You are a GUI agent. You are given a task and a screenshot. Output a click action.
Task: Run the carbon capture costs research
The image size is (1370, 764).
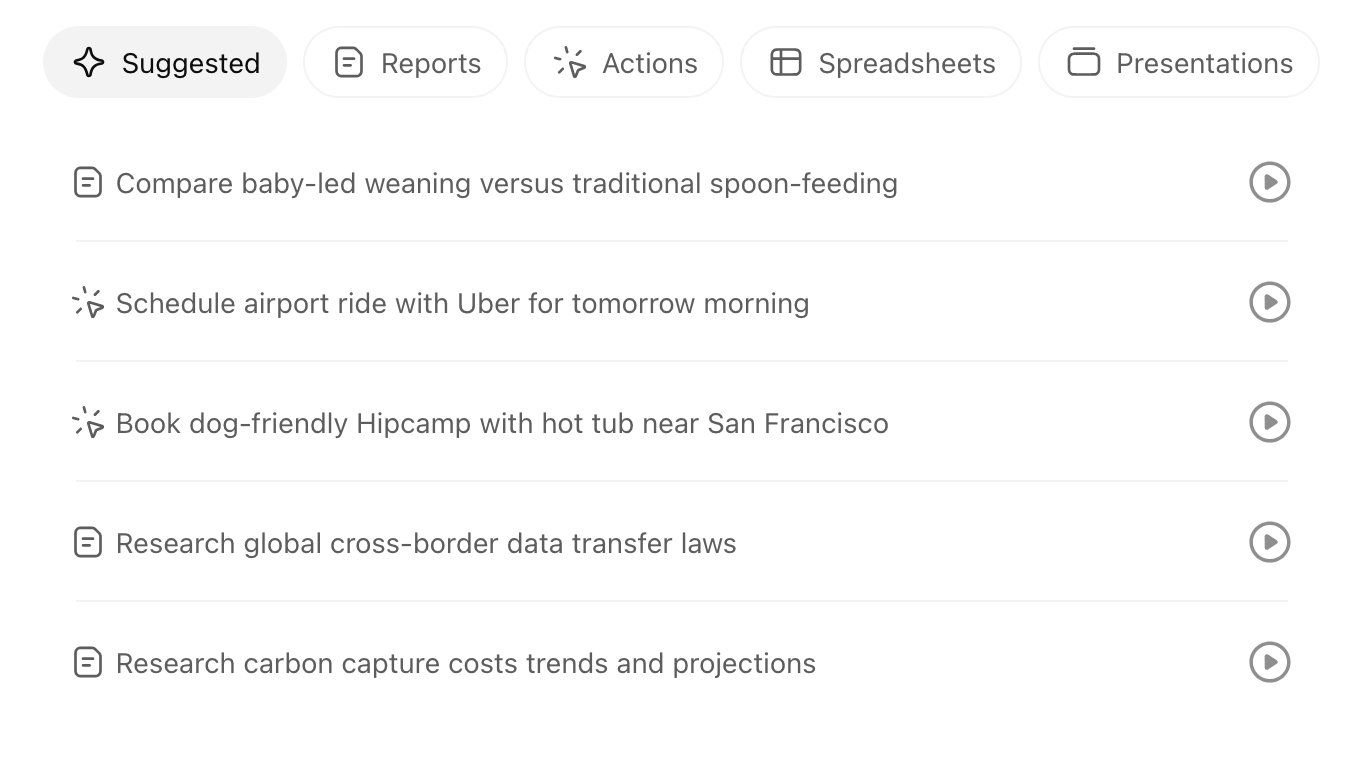[1270, 662]
